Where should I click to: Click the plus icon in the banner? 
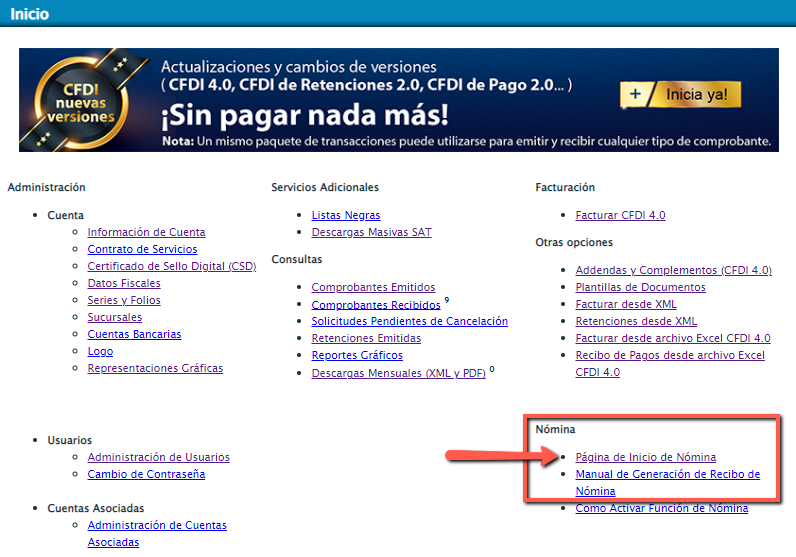tap(635, 94)
